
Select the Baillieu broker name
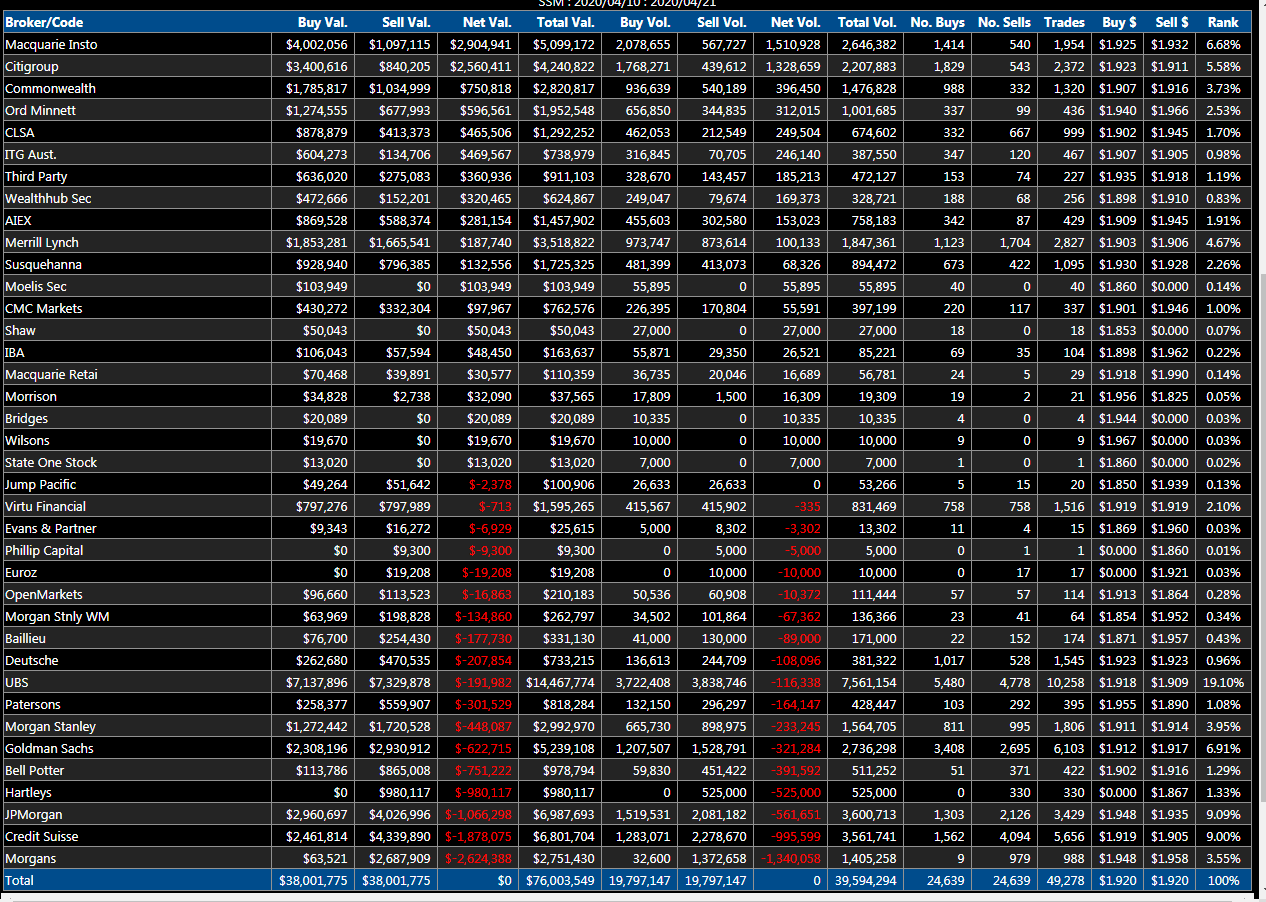click(26, 638)
